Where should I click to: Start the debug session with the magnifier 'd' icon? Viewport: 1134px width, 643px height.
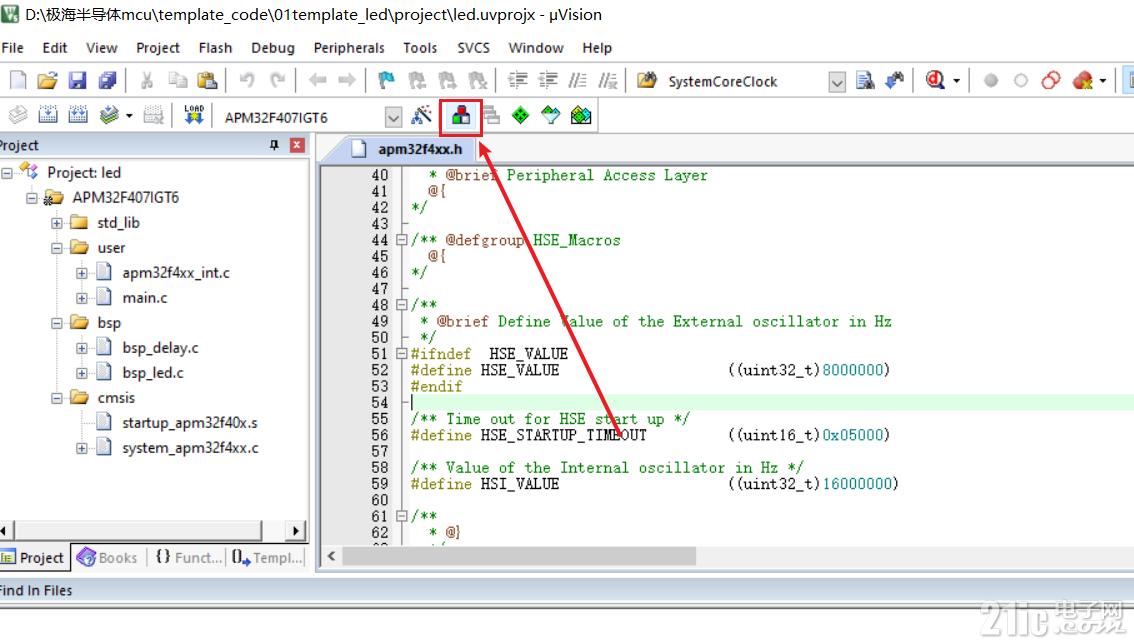click(935, 80)
